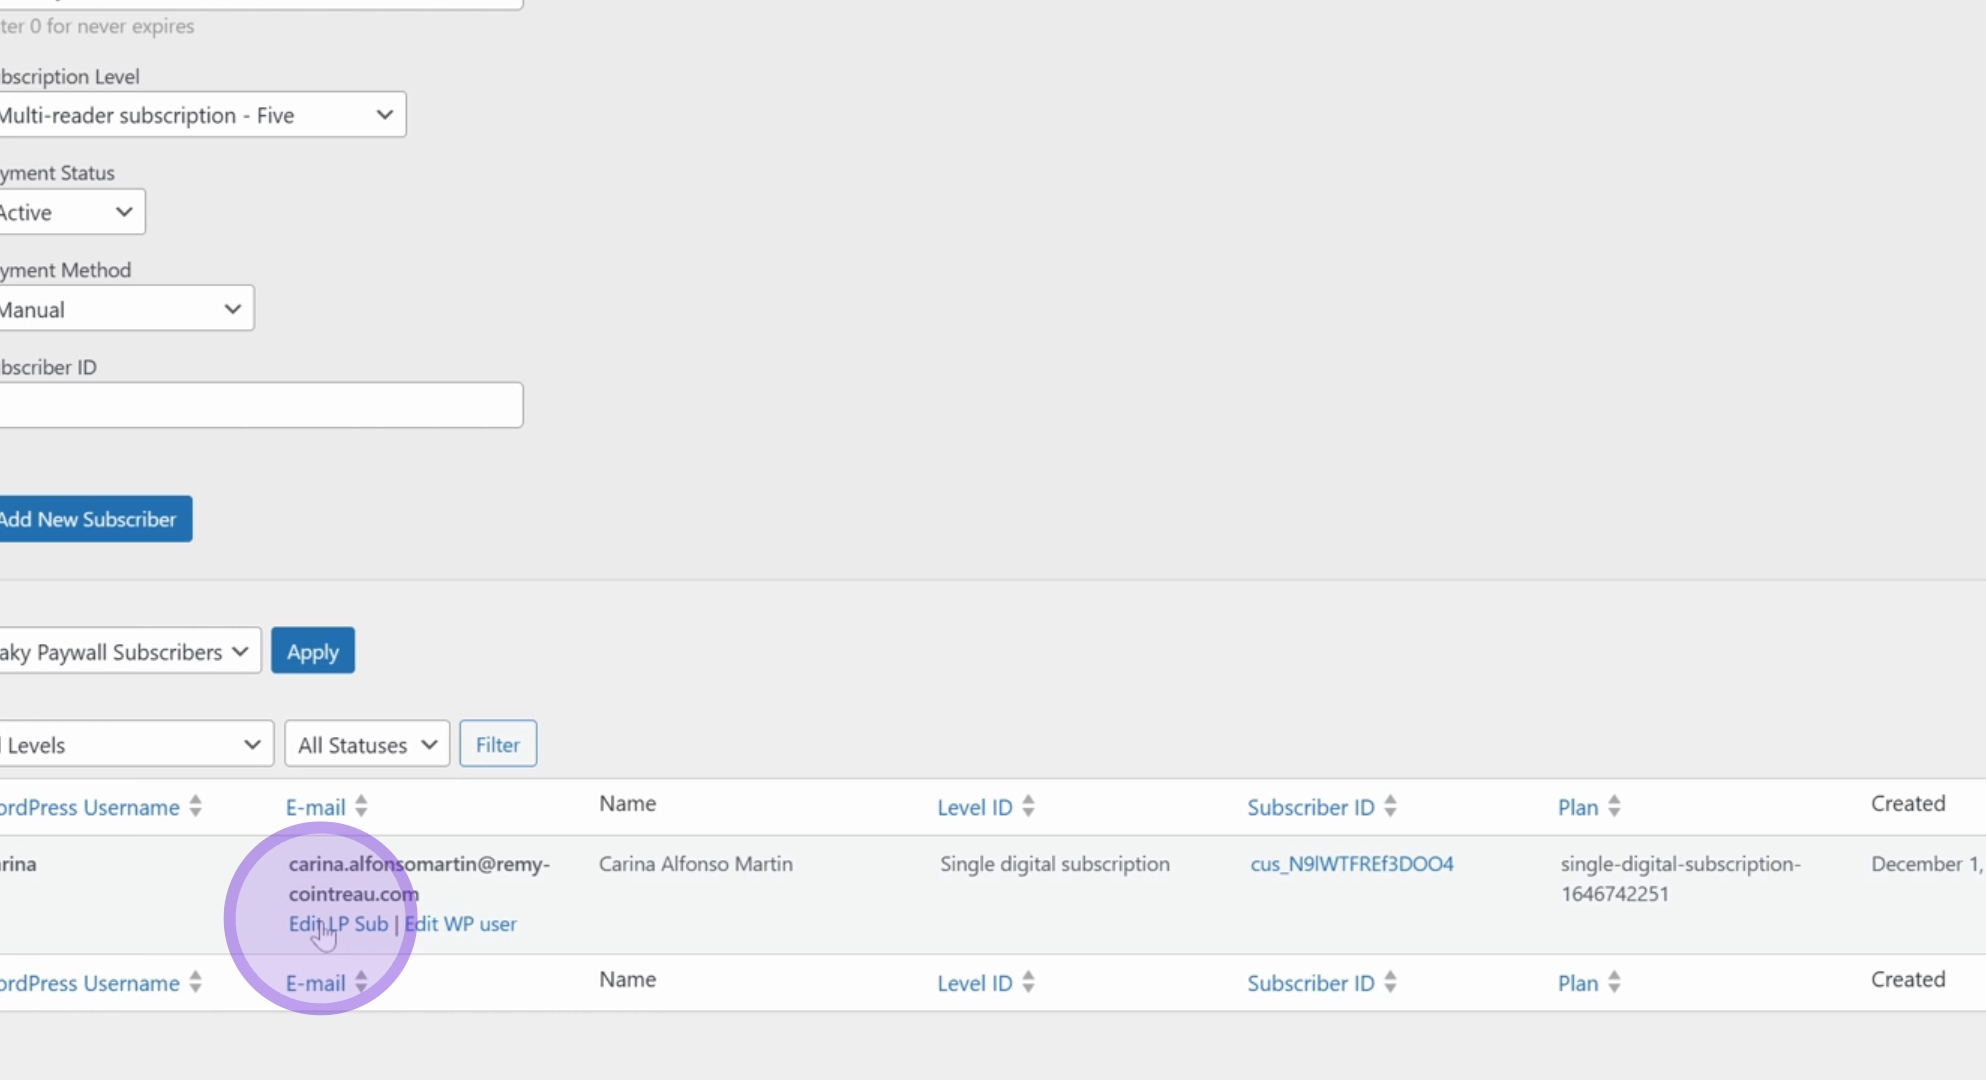This screenshot has height=1080, width=1986.
Task: Open the Payment Method dropdown showing Manual
Action: (x=126, y=309)
